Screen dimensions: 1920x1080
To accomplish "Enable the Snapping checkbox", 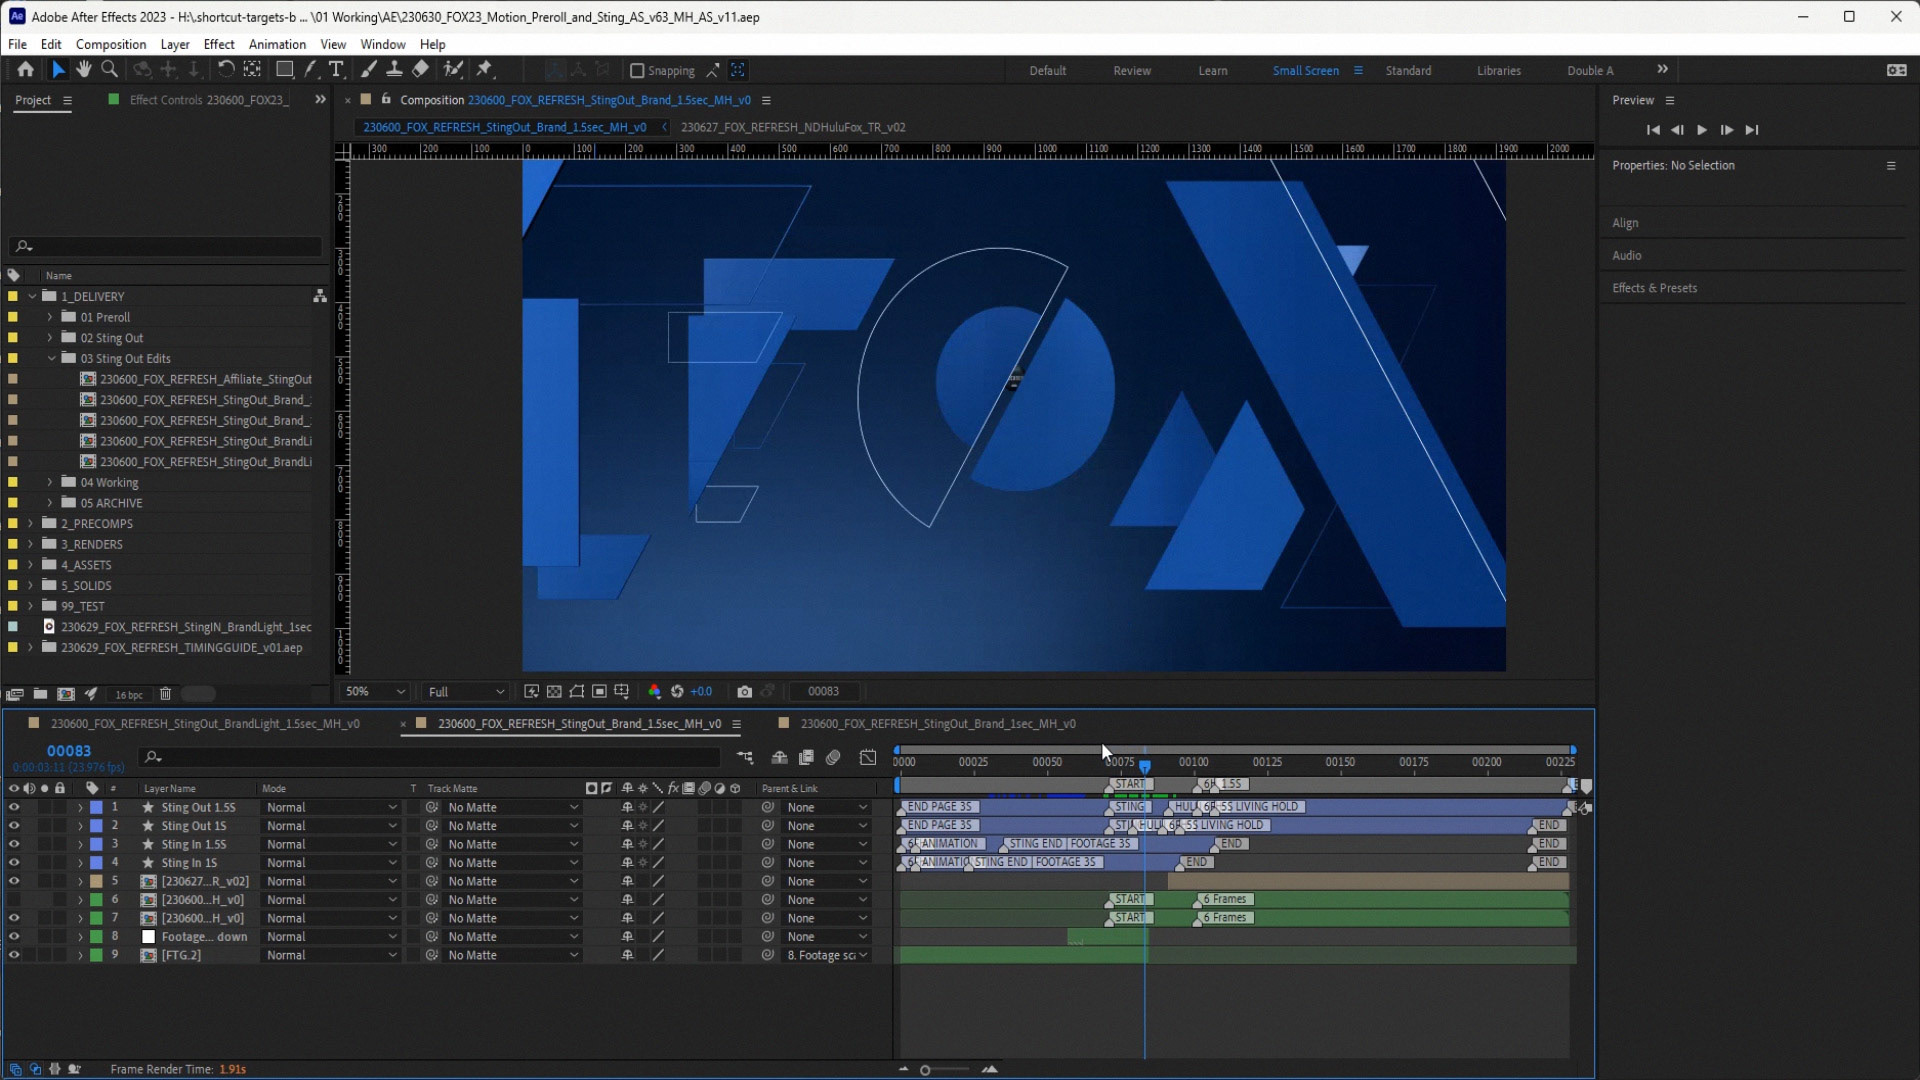I will [x=637, y=70].
